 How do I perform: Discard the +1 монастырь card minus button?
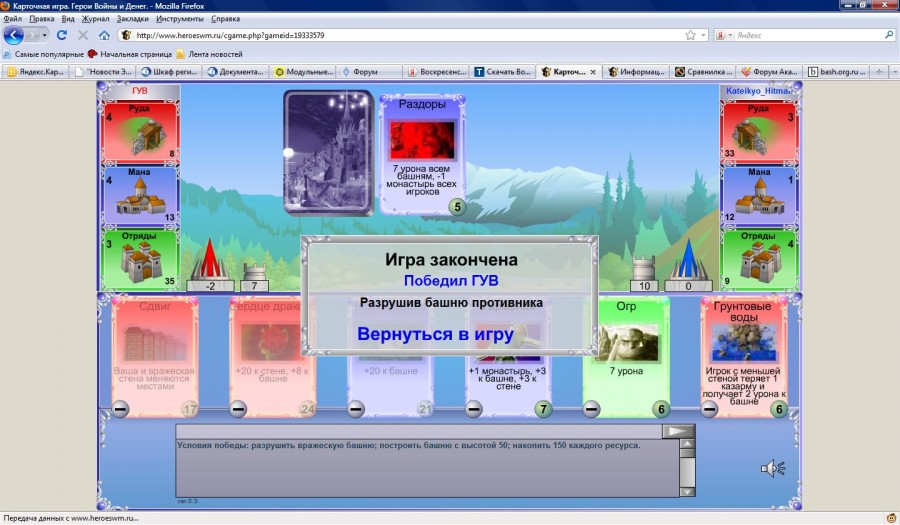474,409
